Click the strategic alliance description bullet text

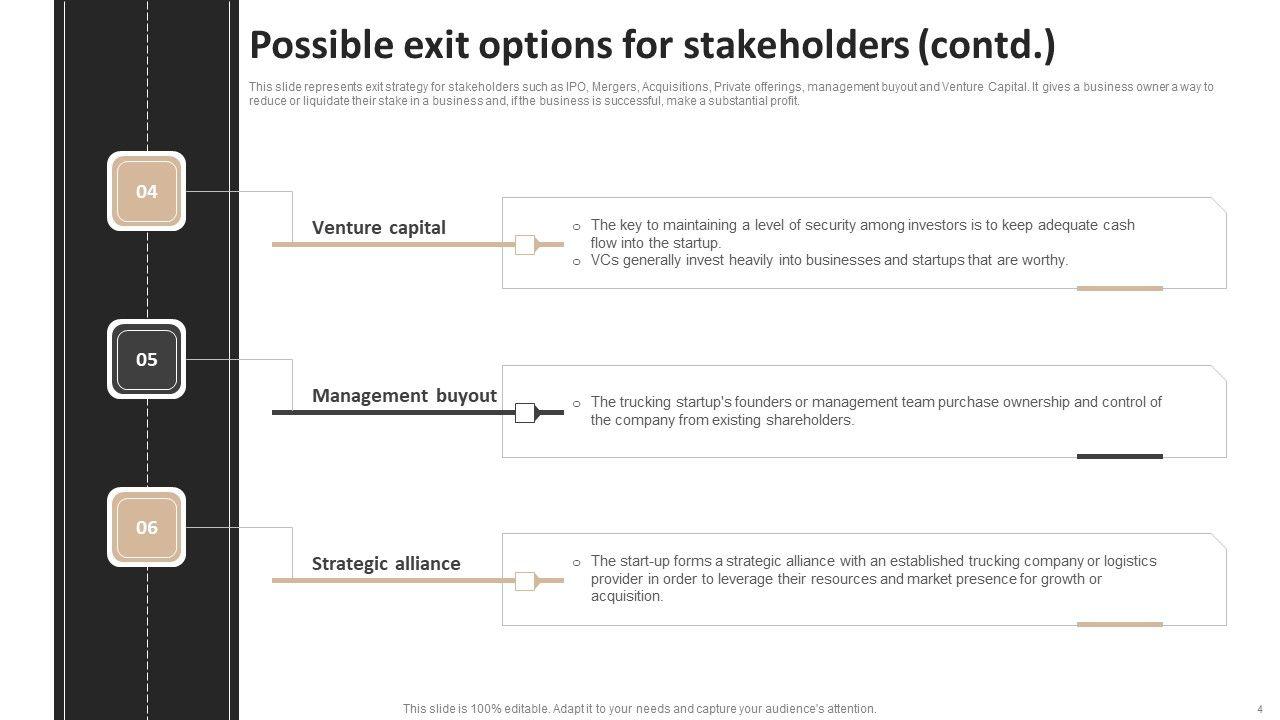coord(872,578)
